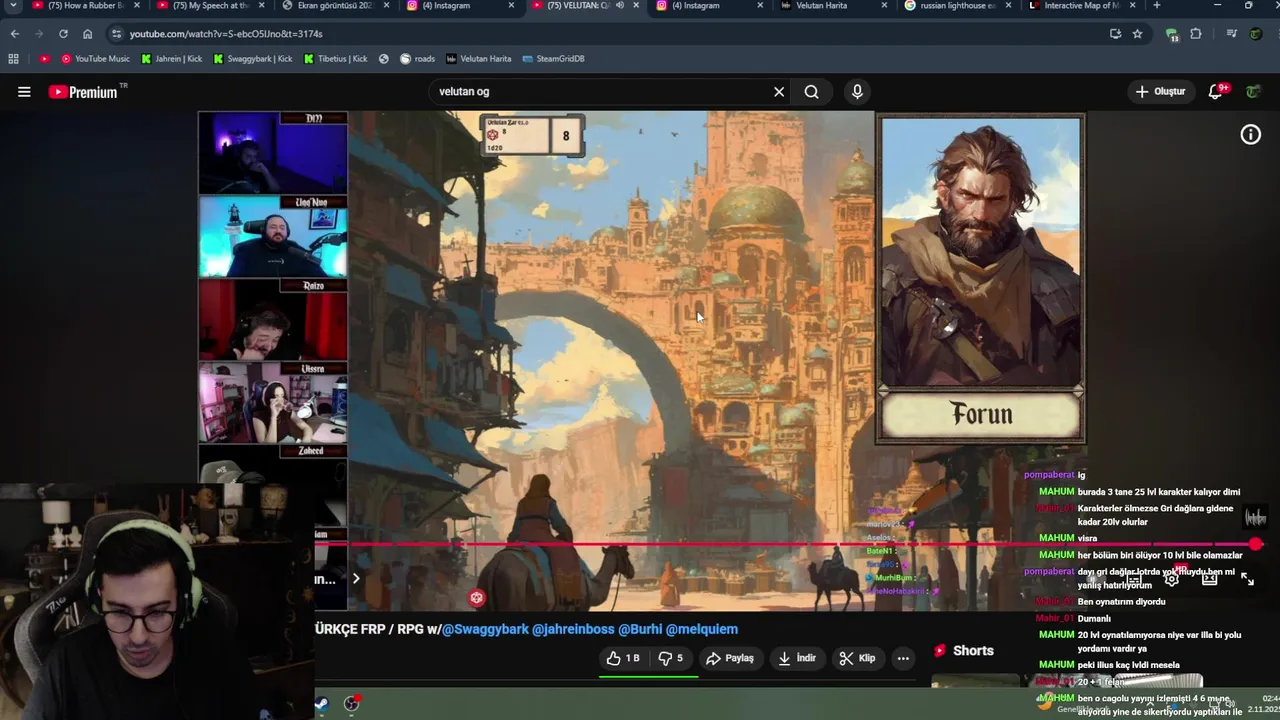
Task: Open the @jahreinboss channel link
Action: pyautogui.click(x=573, y=629)
